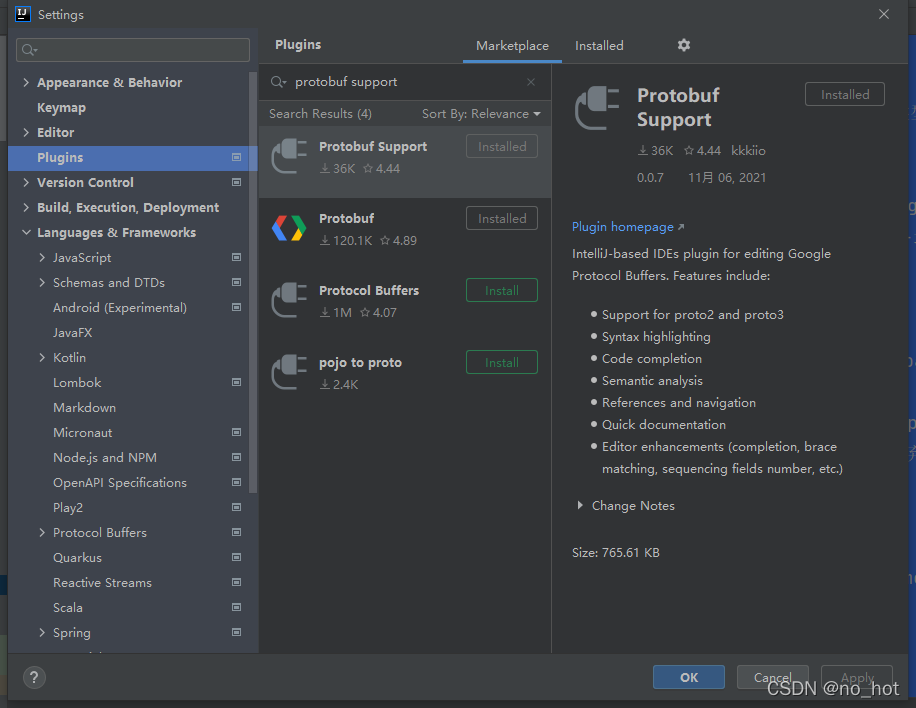Screen dimensions: 916x708
Task: Focus the settings search field
Action: (x=133, y=50)
